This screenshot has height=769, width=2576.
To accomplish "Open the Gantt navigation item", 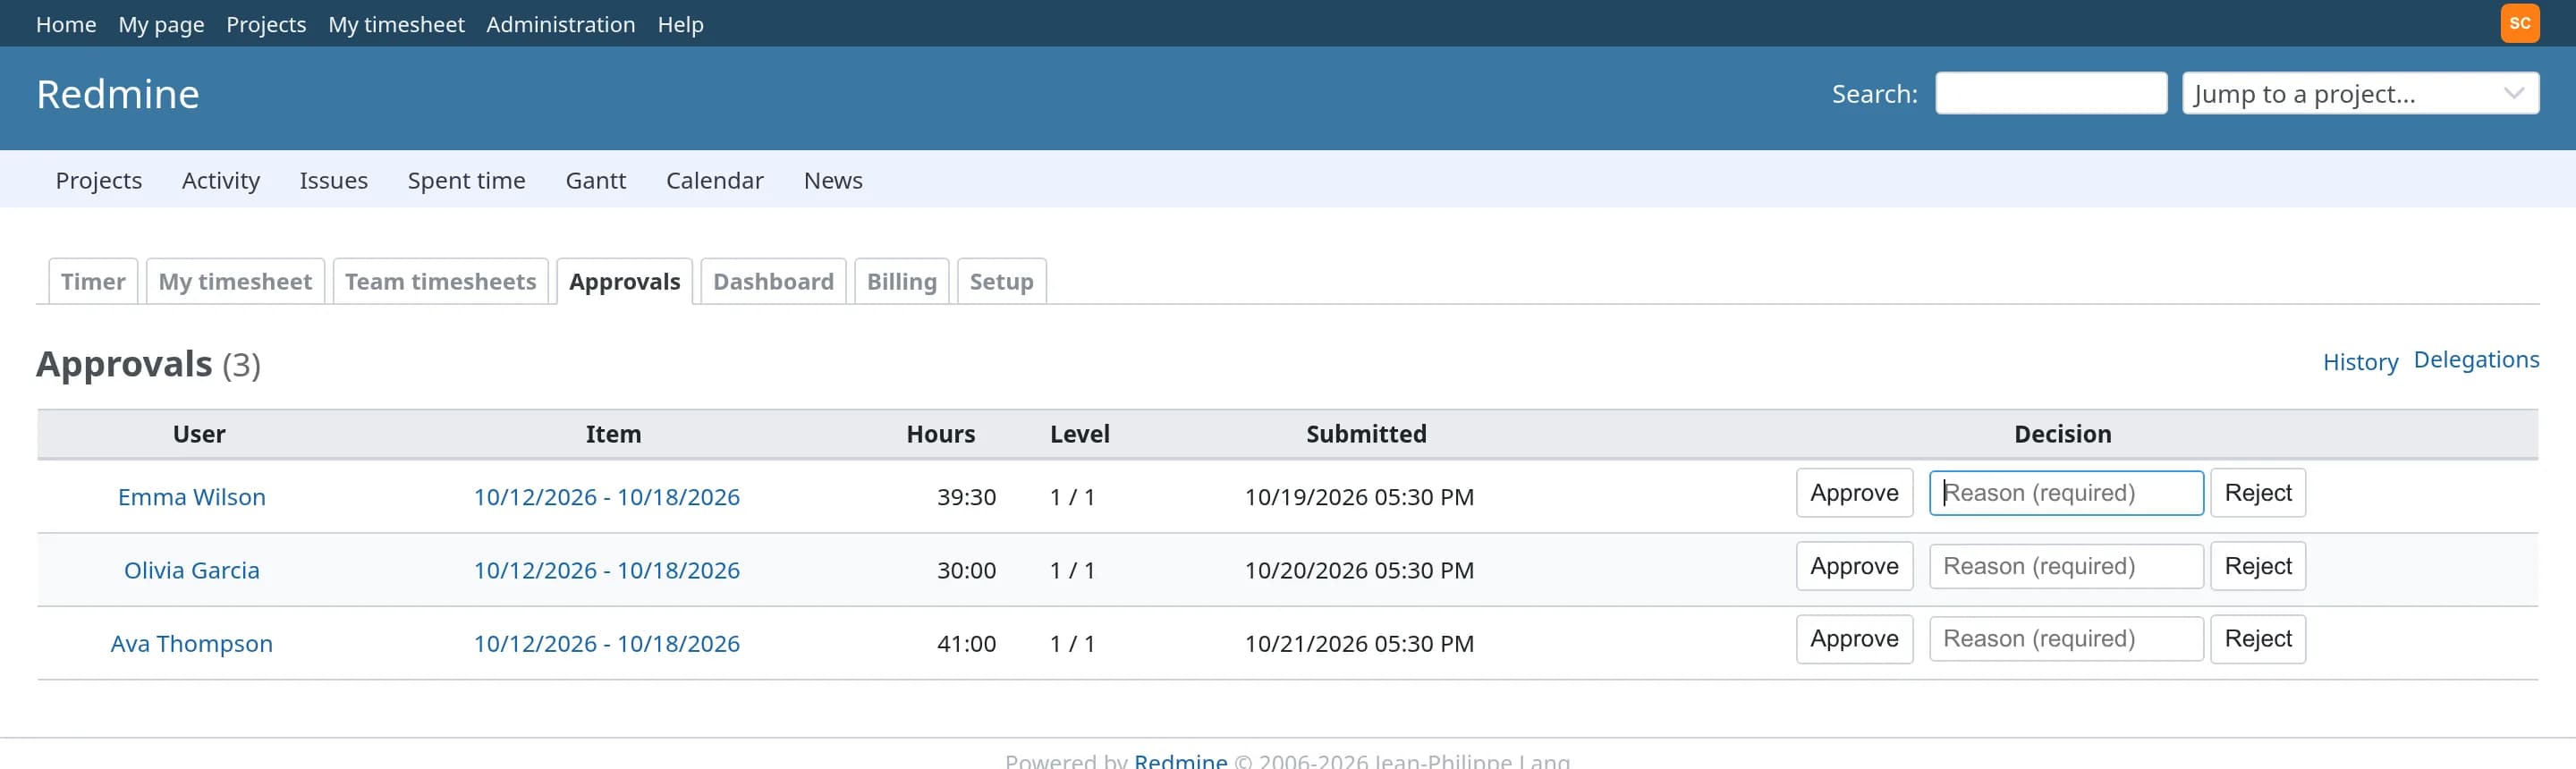I will (596, 180).
